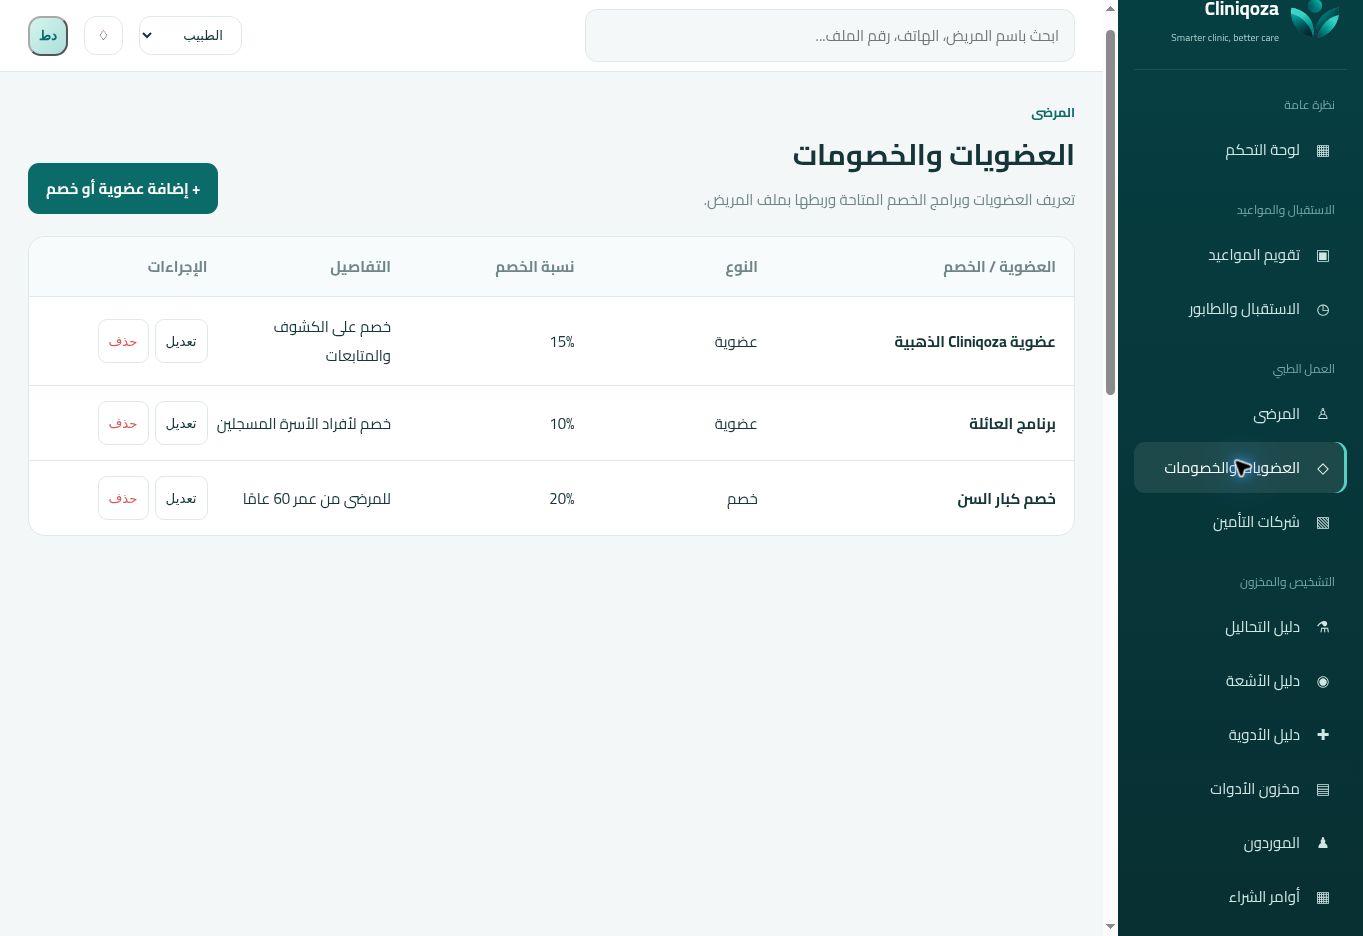Edit the برنامج العائلة row
The height and width of the screenshot is (936, 1363).
click(181, 424)
